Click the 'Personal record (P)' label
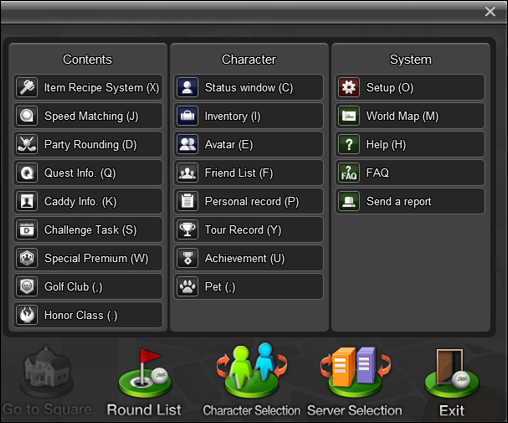508x423 pixels. [252, 201]
